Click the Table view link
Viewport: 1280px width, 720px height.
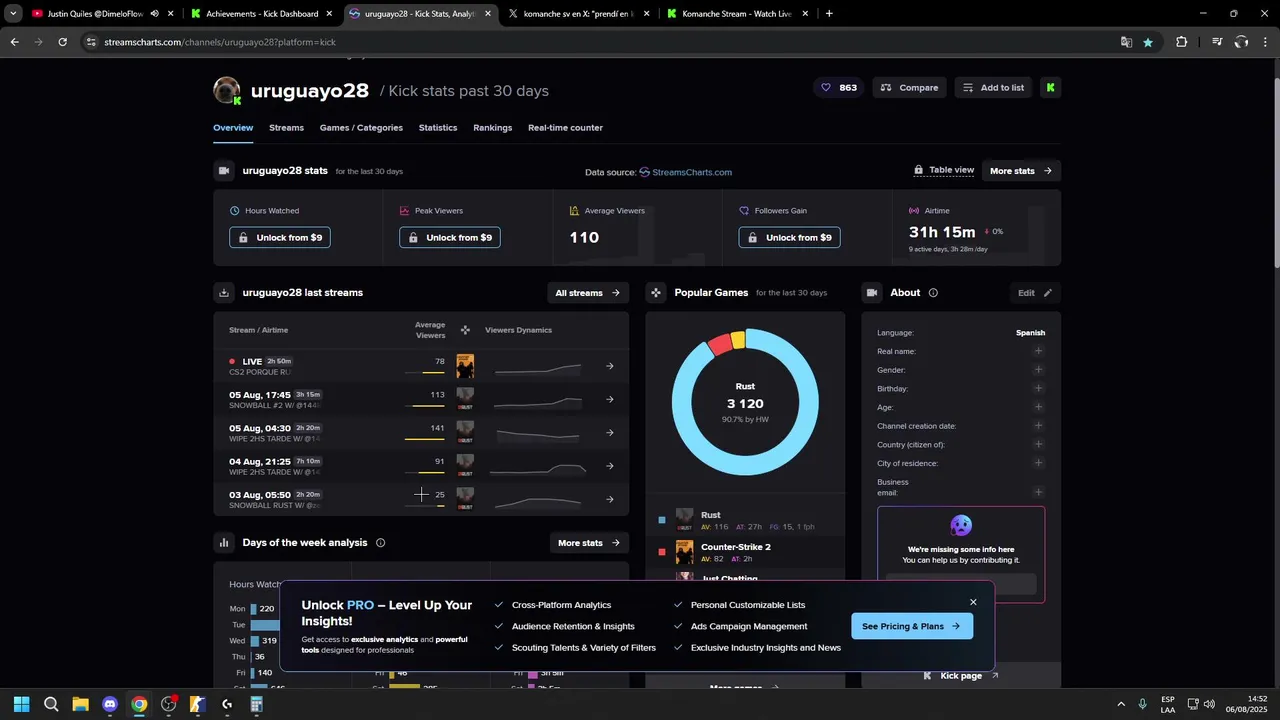click(944, 170)
